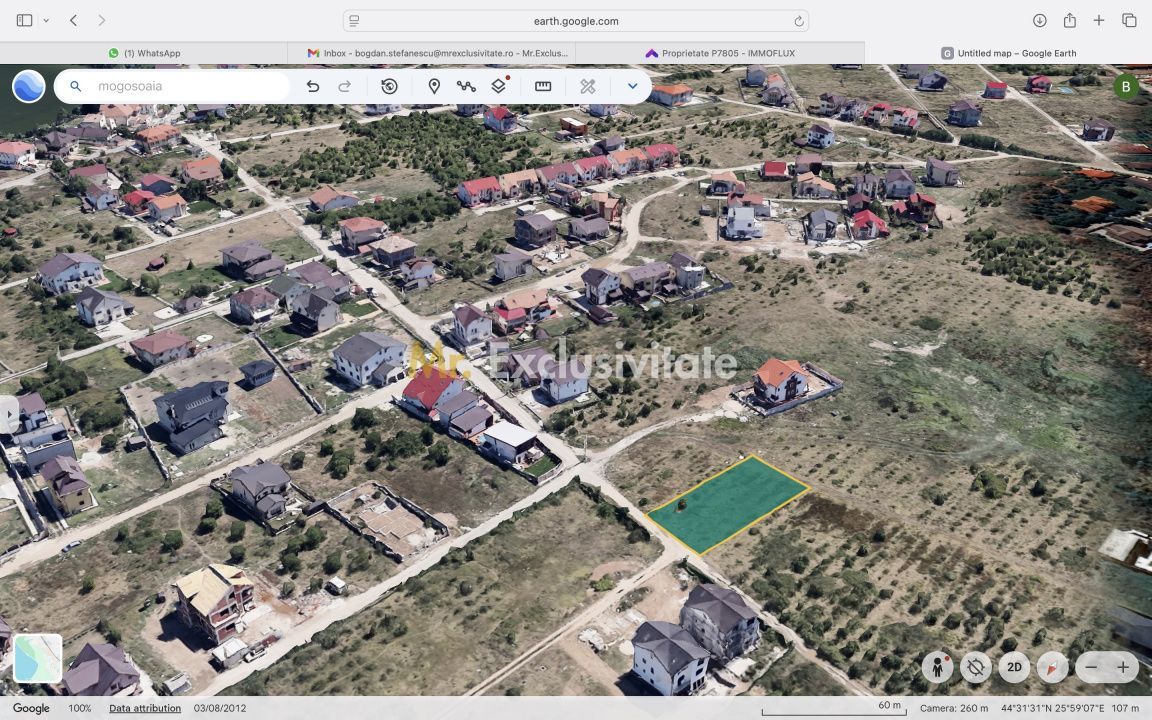Viewport: 1152px width, 720px height.
Task: Show the tab overview
Action: tap(1128, 21)
